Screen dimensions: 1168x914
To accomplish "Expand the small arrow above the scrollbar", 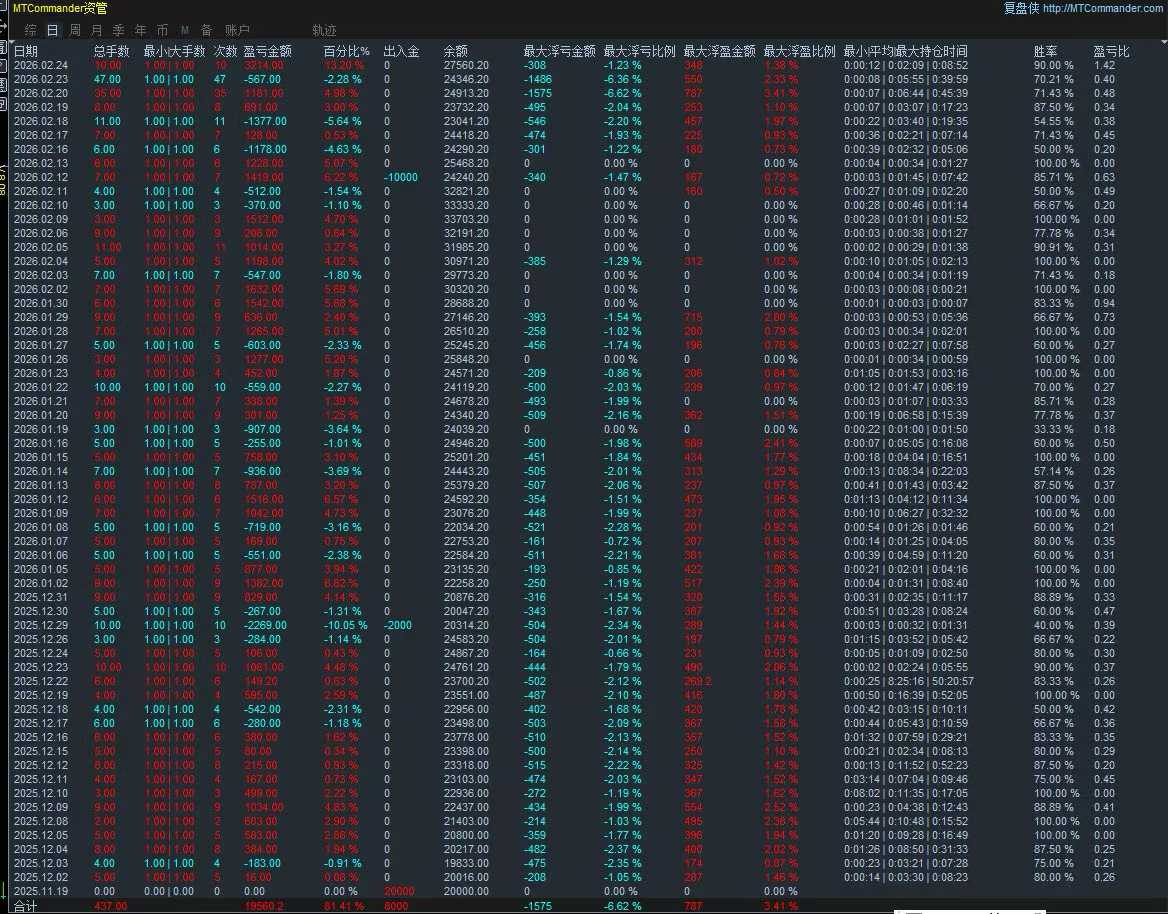I will point(1164,42).
